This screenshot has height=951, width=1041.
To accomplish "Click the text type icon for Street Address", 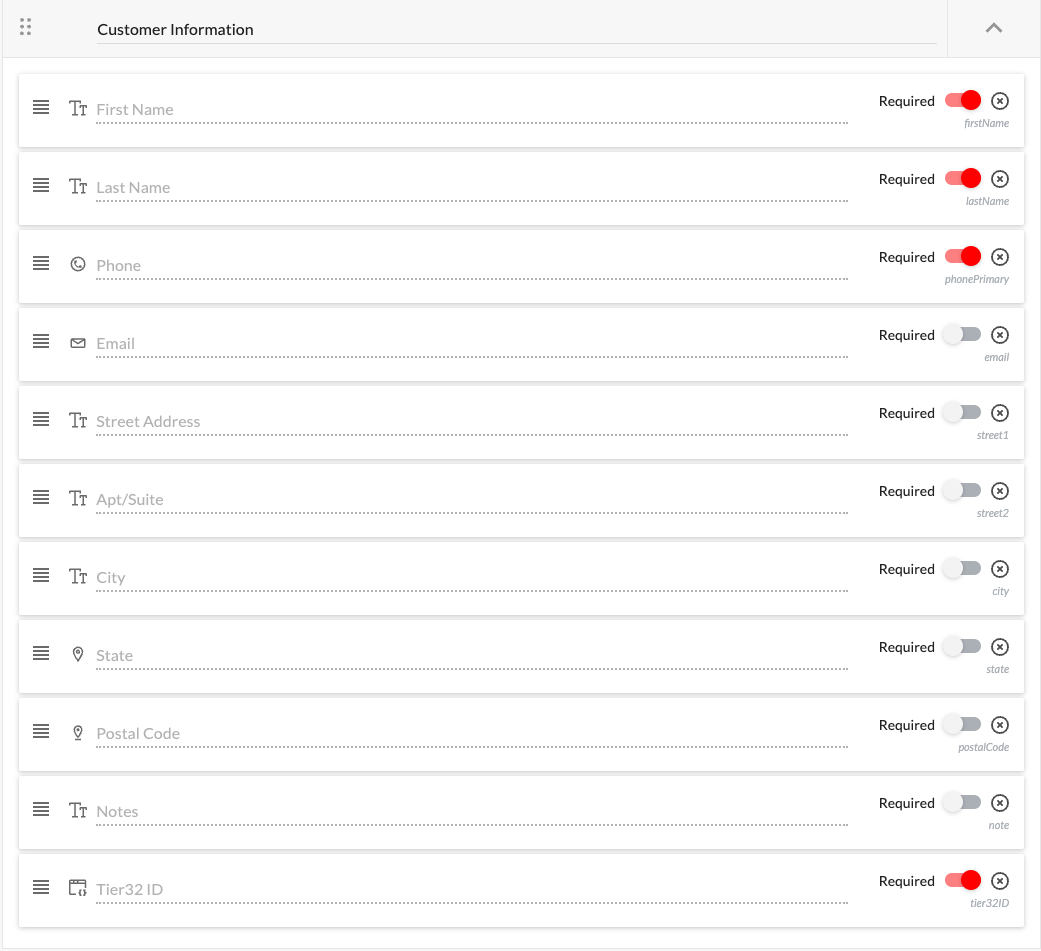I will [78, 420].
